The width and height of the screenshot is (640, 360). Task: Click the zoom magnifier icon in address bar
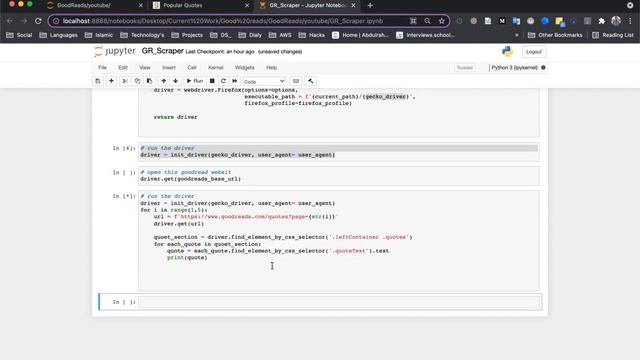(x=427, y=21)
